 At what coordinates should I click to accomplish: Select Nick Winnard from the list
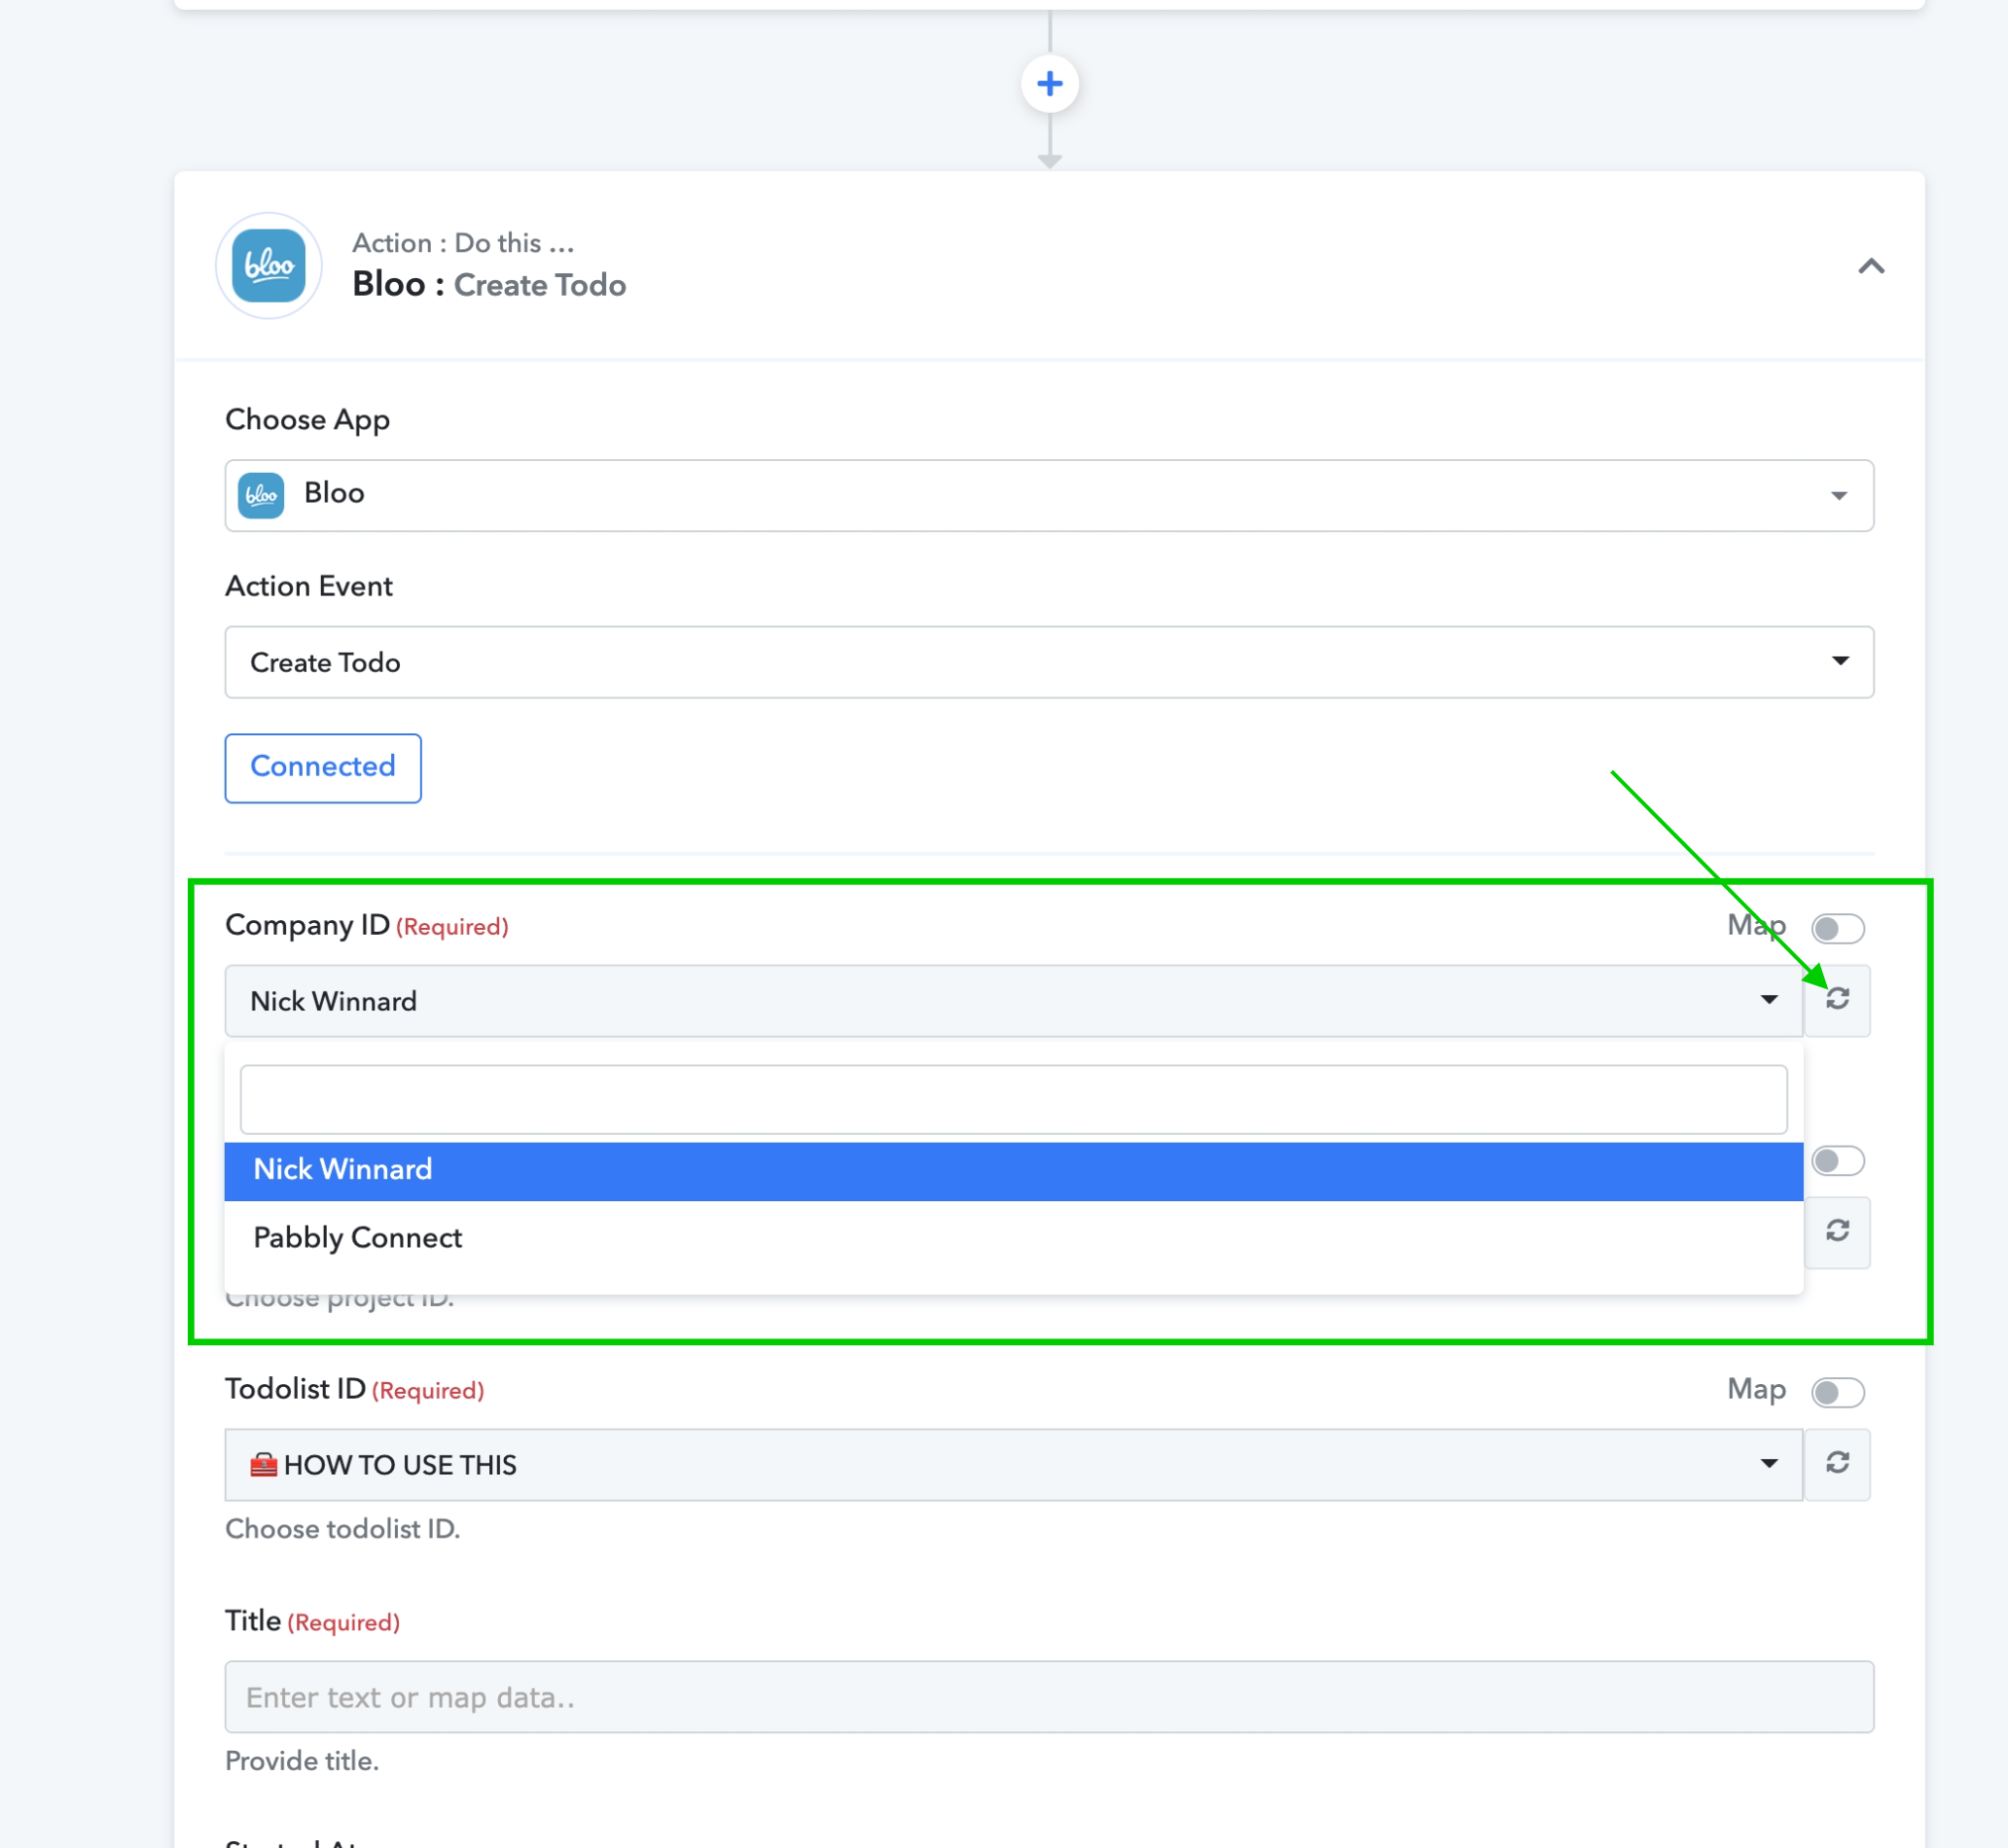[x=1012, y=1170]
